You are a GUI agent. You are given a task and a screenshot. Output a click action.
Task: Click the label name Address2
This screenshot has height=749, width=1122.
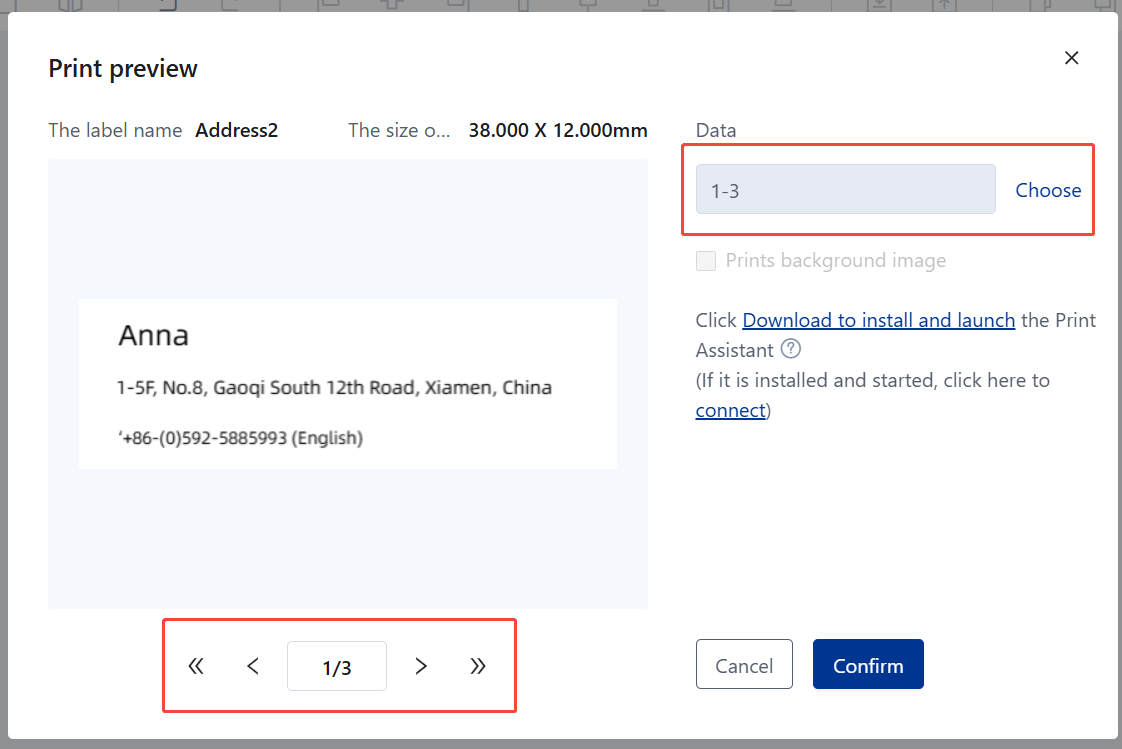pyautogui.click(x=236, y=130)
